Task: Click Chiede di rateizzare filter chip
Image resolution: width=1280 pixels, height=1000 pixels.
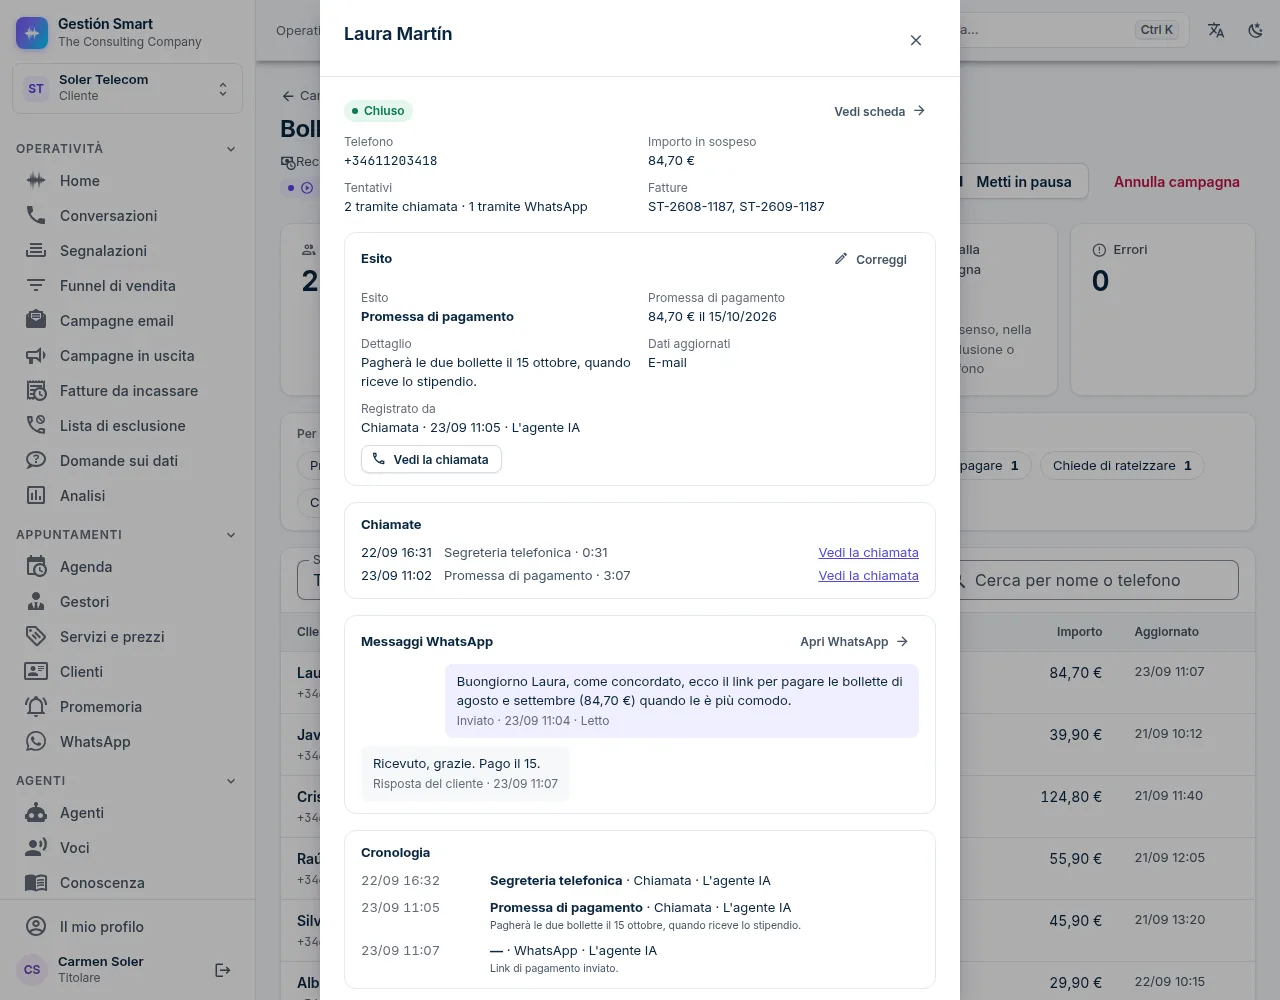Action: pyautogui.click(x=1122, y=465)
